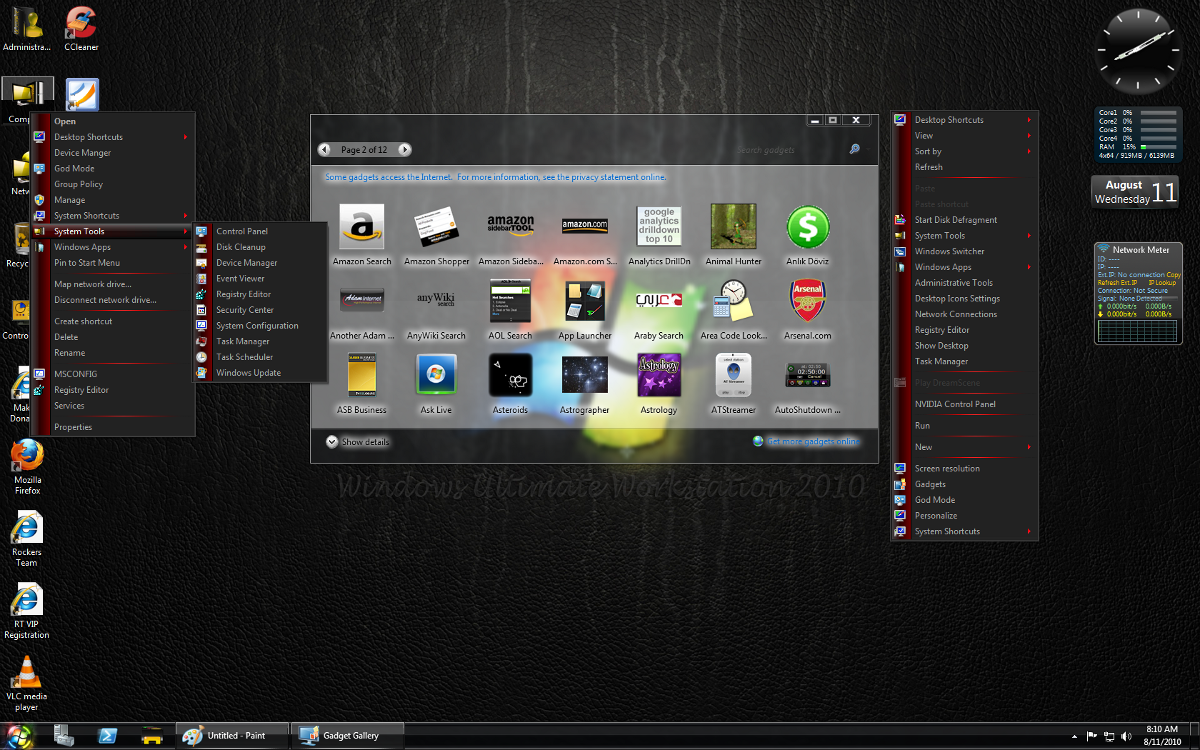This screenshot has width=1200, height=750.
Task: Select the Ask Live gadget
Action: pos(436,375)
